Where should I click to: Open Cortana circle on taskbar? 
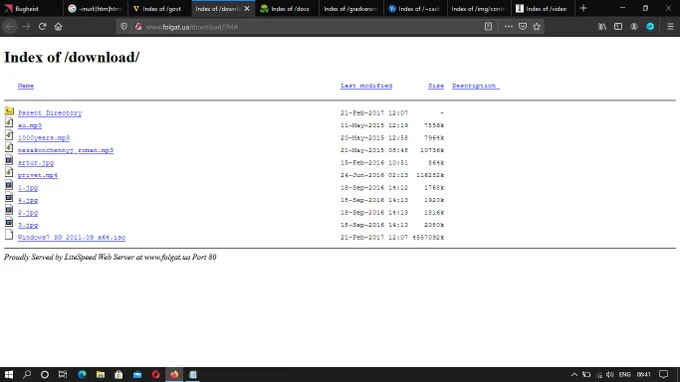click(45, 374)
